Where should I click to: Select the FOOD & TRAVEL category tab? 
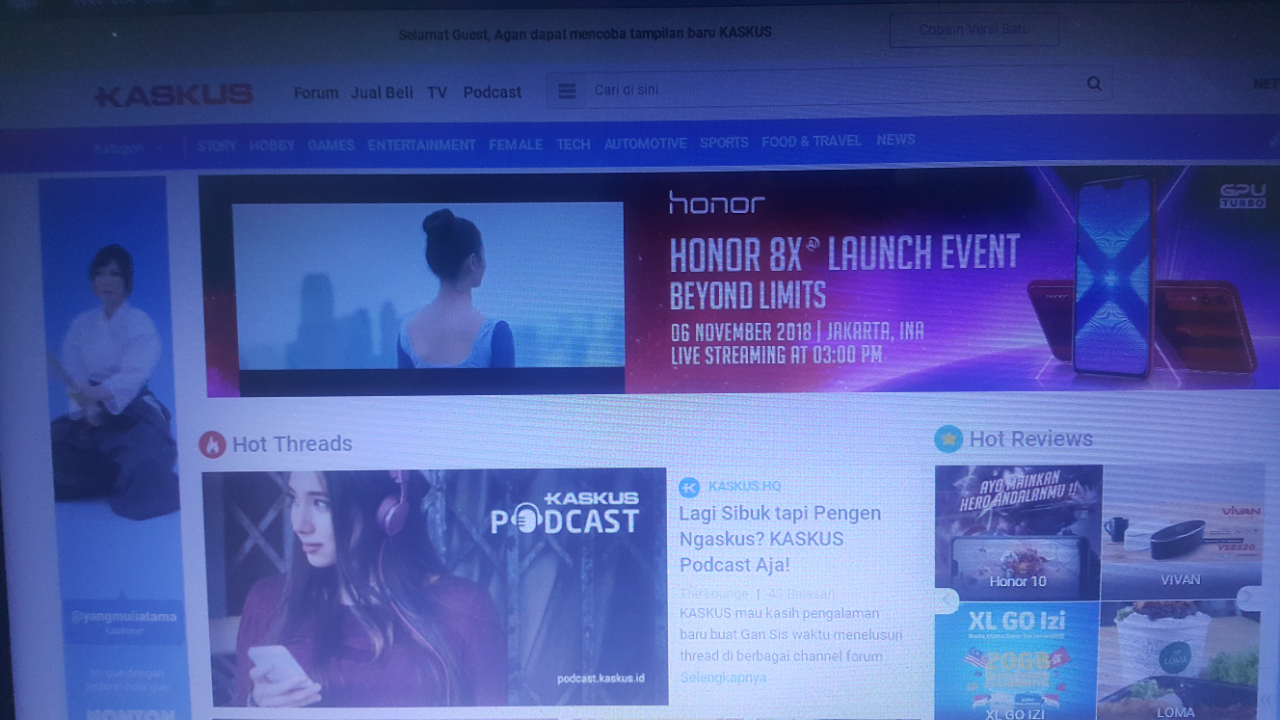pyautogui.click(x=811, y=142)
